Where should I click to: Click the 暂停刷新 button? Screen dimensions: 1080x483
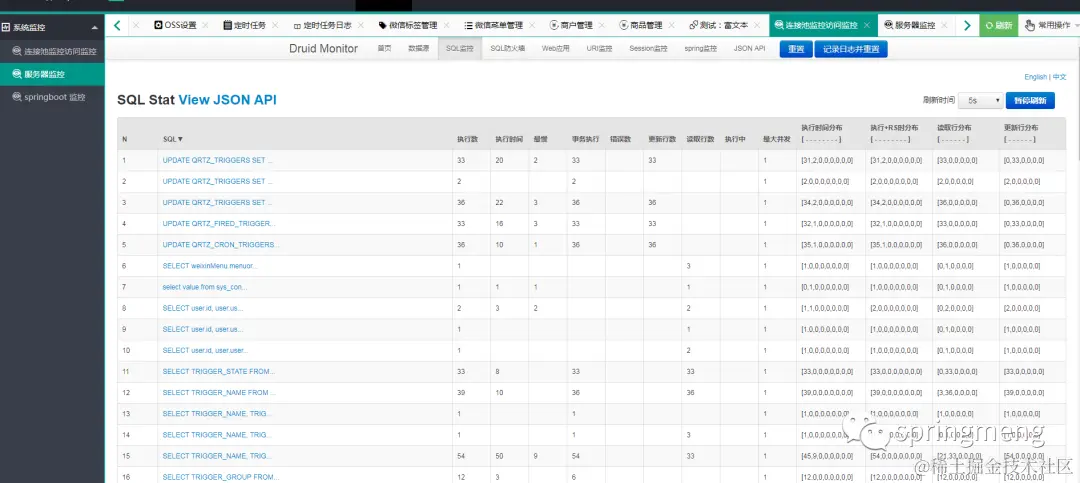[1030, 101]
